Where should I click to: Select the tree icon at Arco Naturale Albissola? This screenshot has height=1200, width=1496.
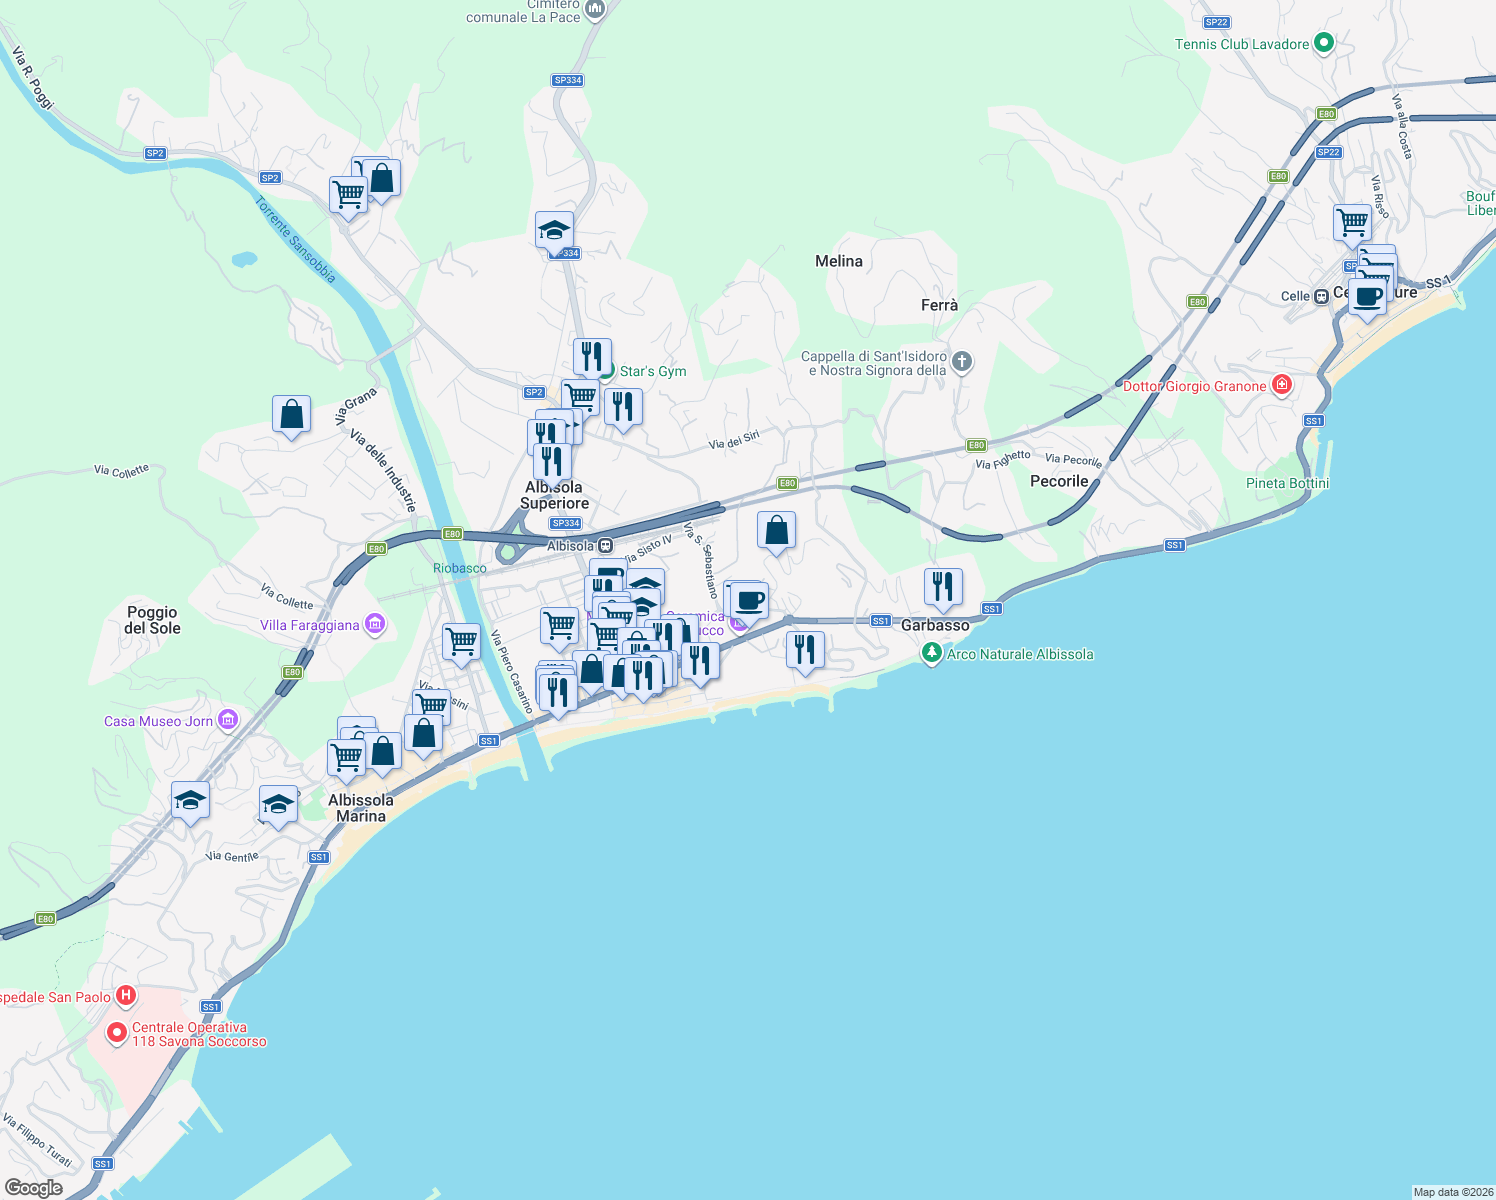pos(931,654)
